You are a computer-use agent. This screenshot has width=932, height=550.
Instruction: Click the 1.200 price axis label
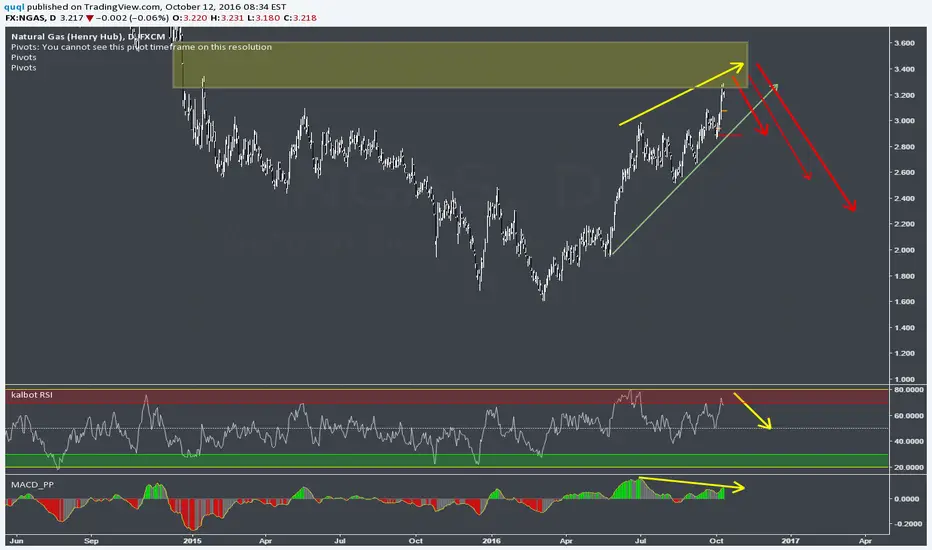coord(904,353)
